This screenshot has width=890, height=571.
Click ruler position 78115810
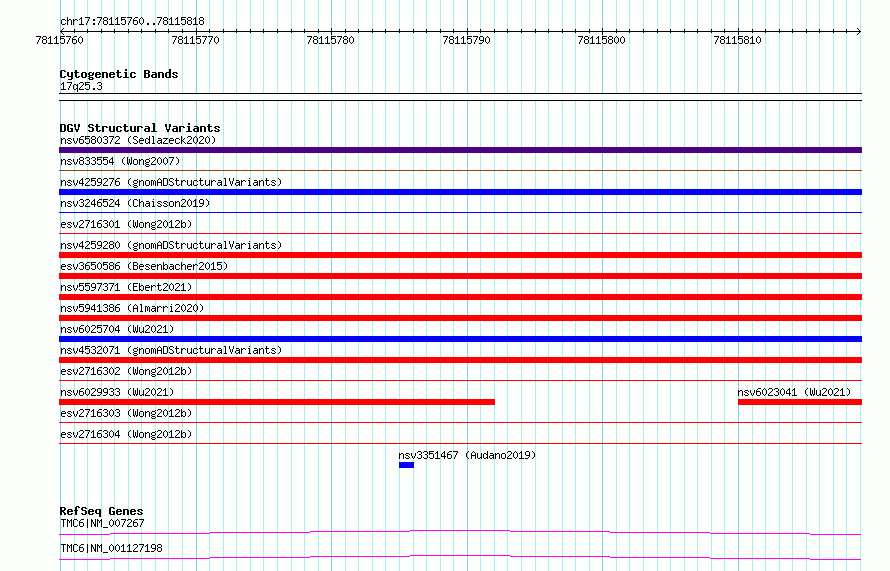coord(737,40)
